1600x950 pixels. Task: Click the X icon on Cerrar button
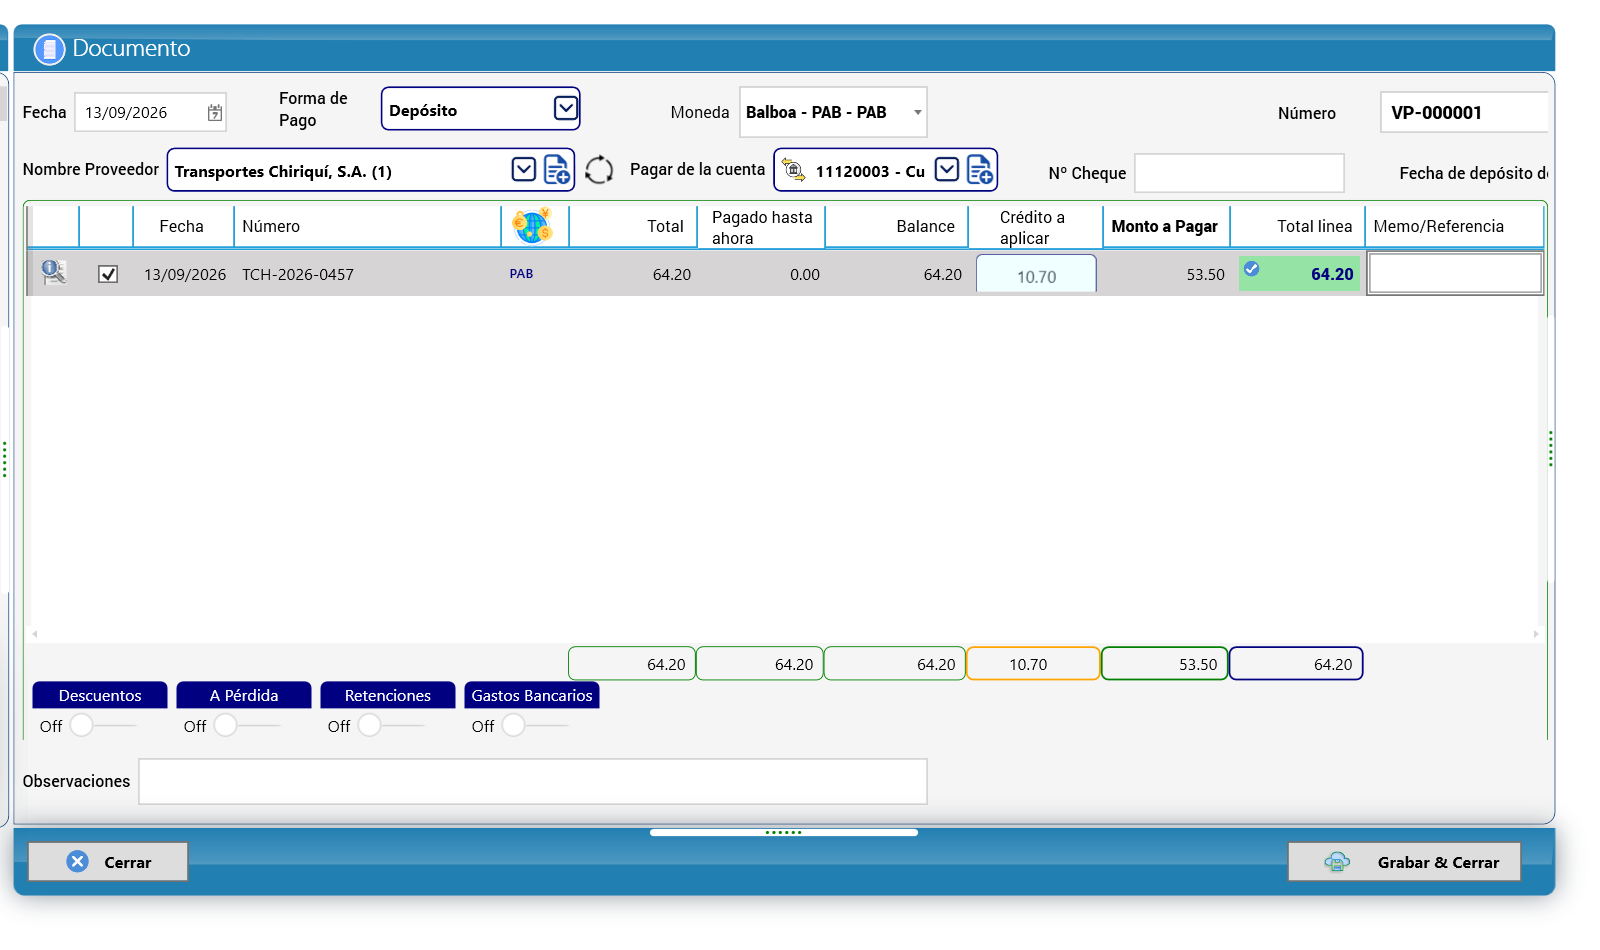click(x=77, y=861)
